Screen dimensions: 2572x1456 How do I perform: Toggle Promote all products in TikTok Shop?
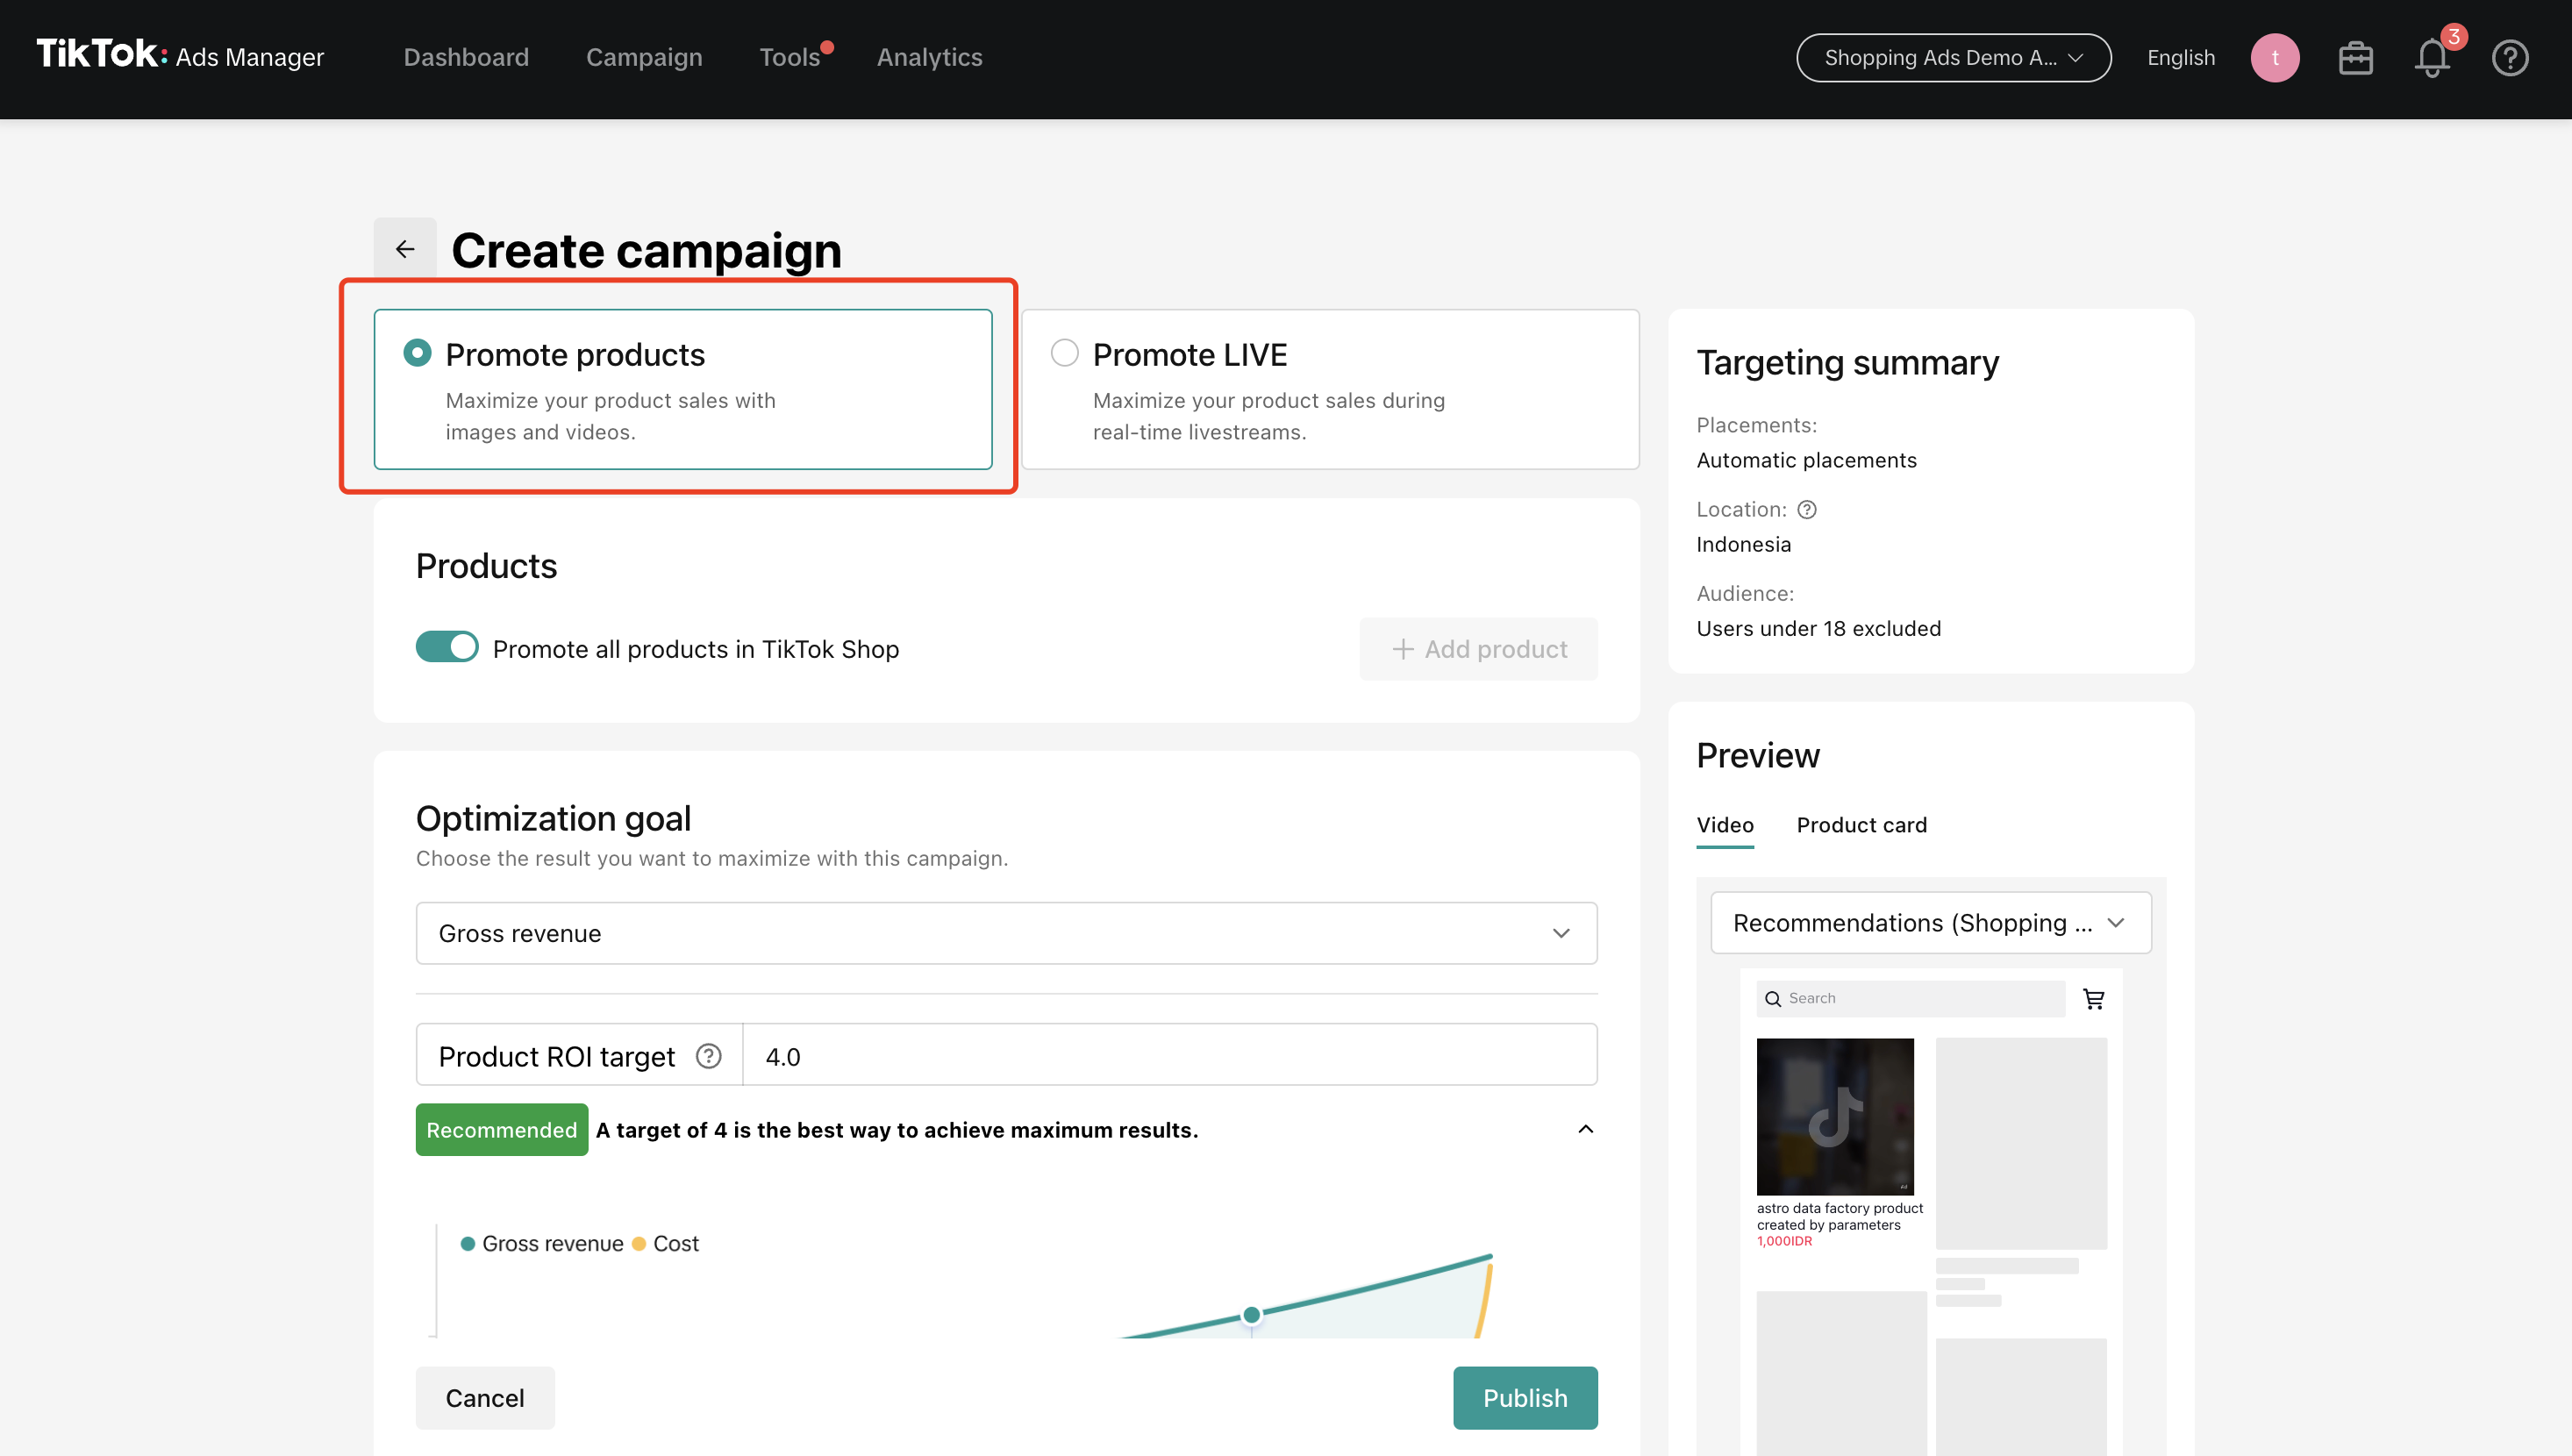click(x=447, y=647)
